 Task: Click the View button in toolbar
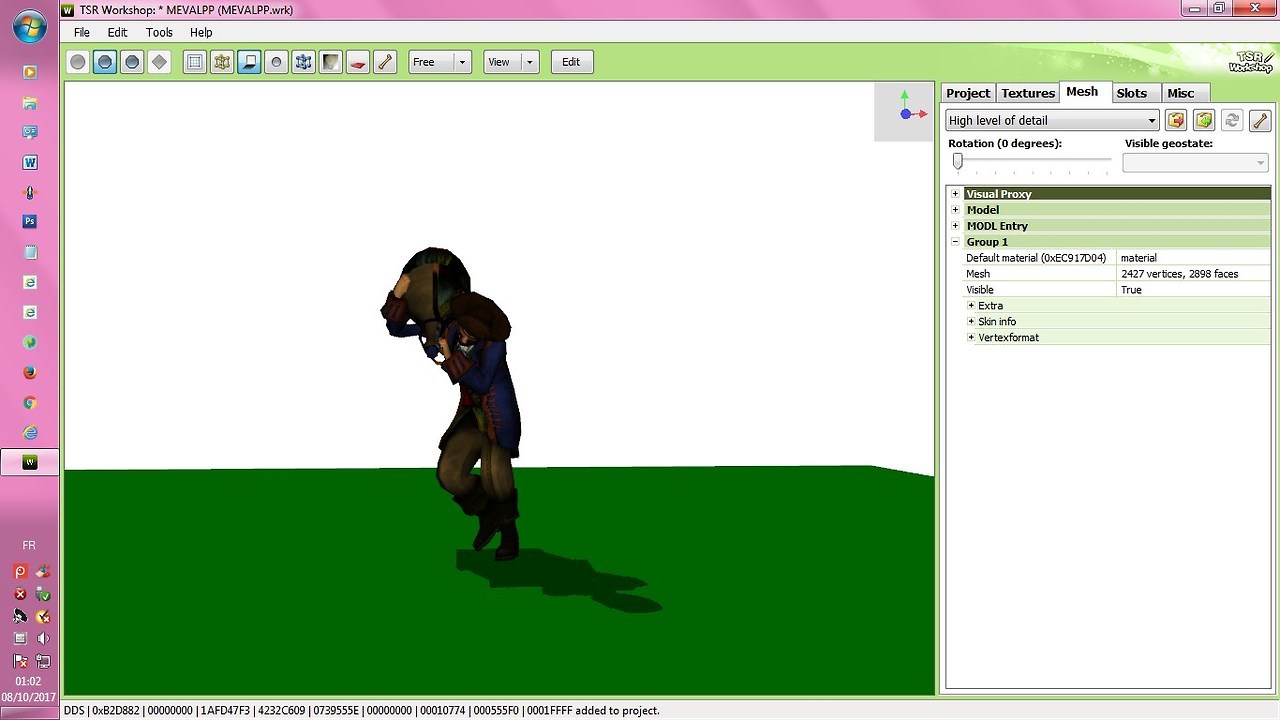point(499,62)
